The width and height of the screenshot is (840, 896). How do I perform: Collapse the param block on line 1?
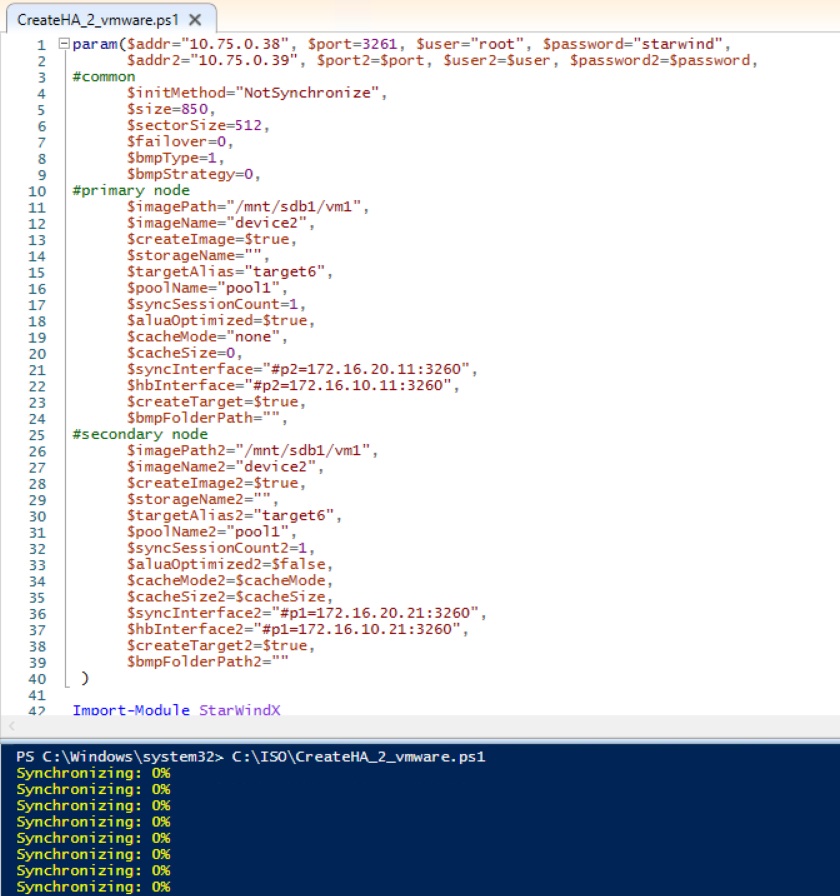pyautogui.click(x=64, y=43)
